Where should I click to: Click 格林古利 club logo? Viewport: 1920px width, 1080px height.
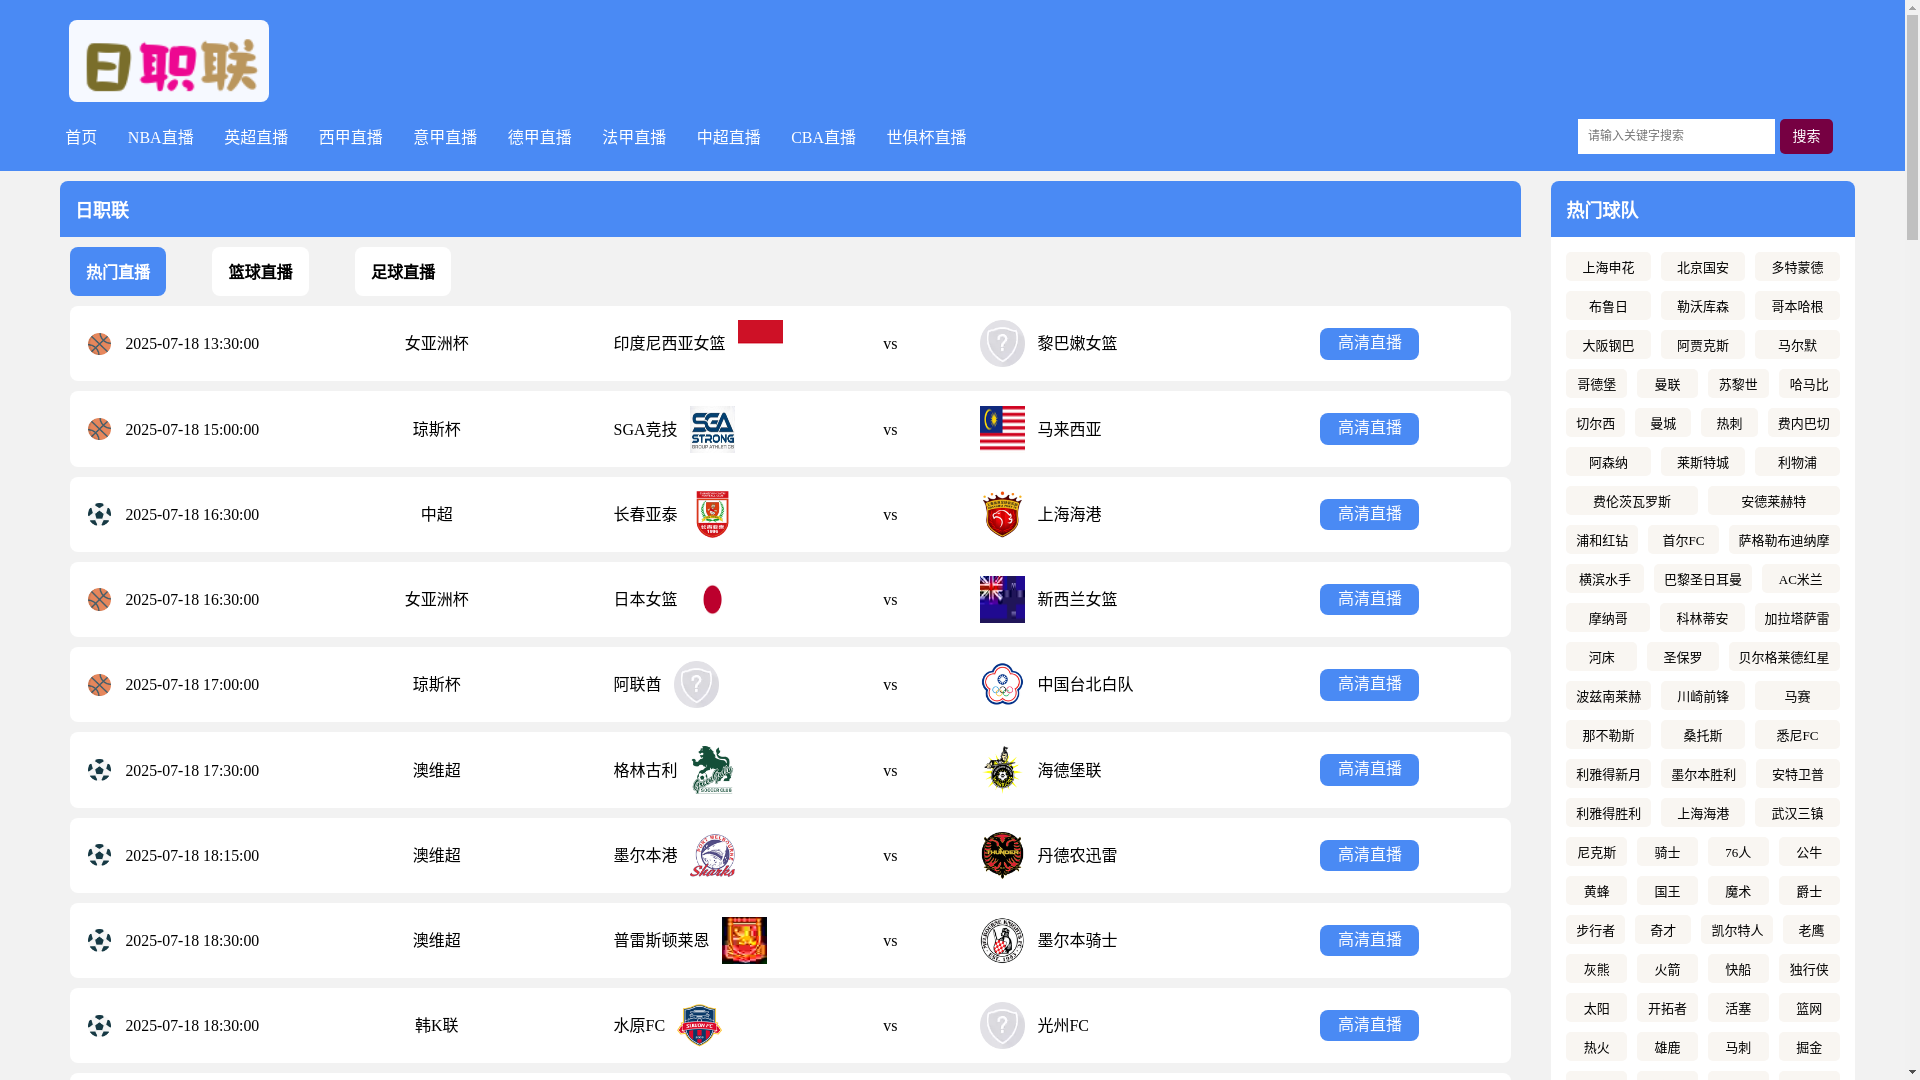(712, 770)
